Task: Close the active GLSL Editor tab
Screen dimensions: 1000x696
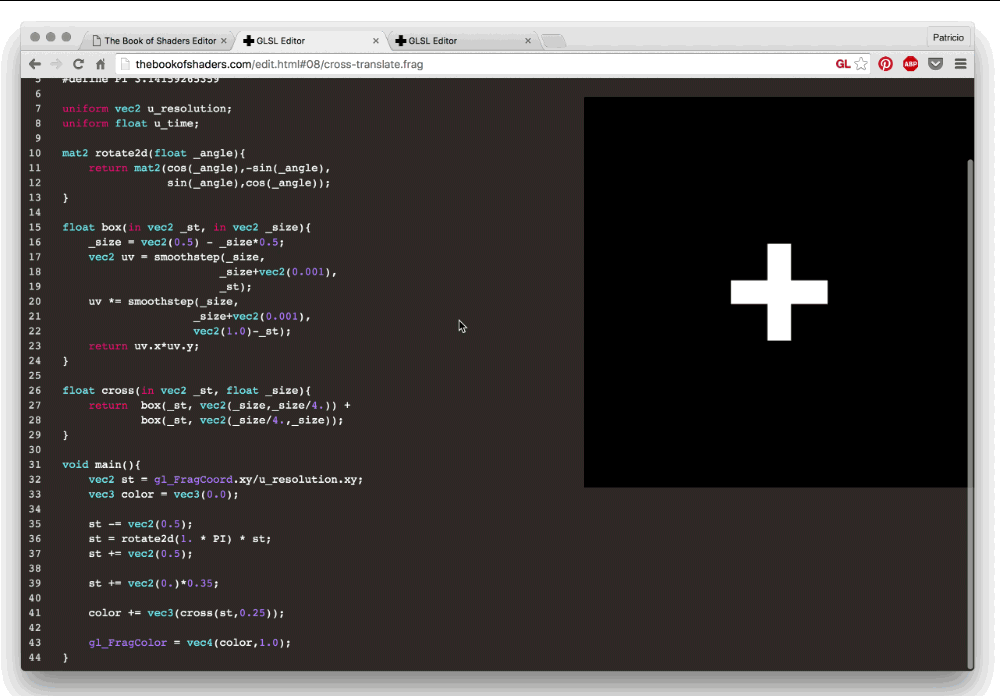Action: click(376, 41)
